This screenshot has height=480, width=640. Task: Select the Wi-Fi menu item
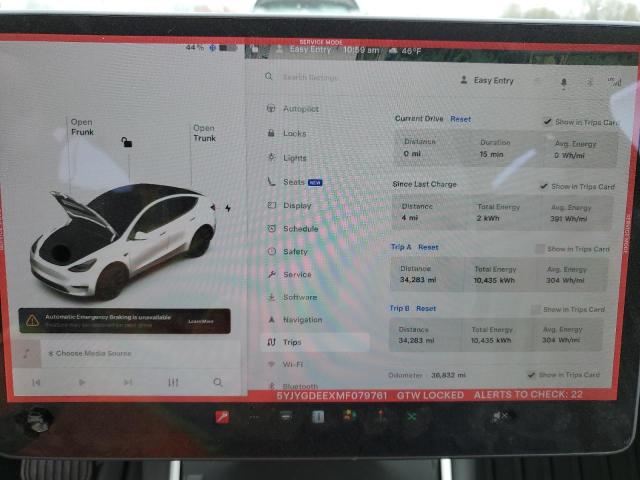(286, 364)
